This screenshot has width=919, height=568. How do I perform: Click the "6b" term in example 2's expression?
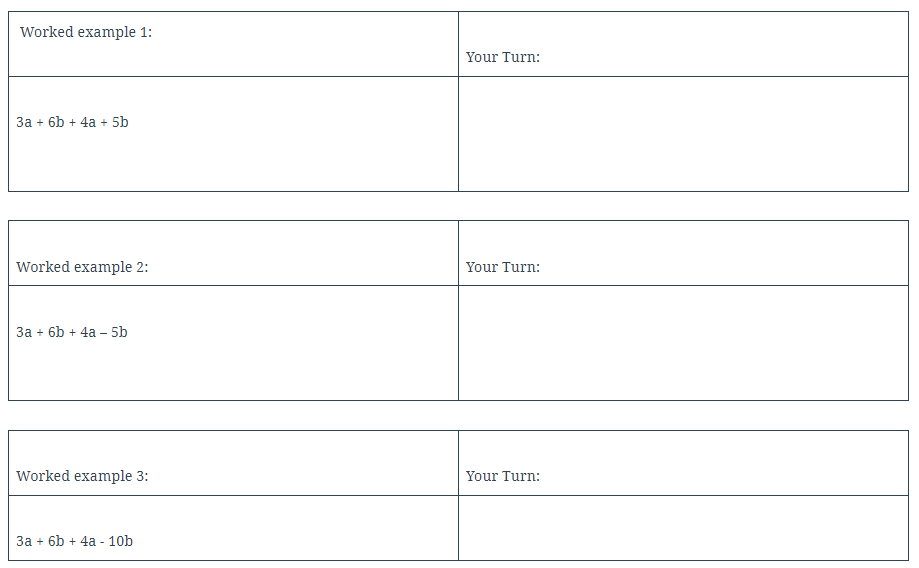56,332
